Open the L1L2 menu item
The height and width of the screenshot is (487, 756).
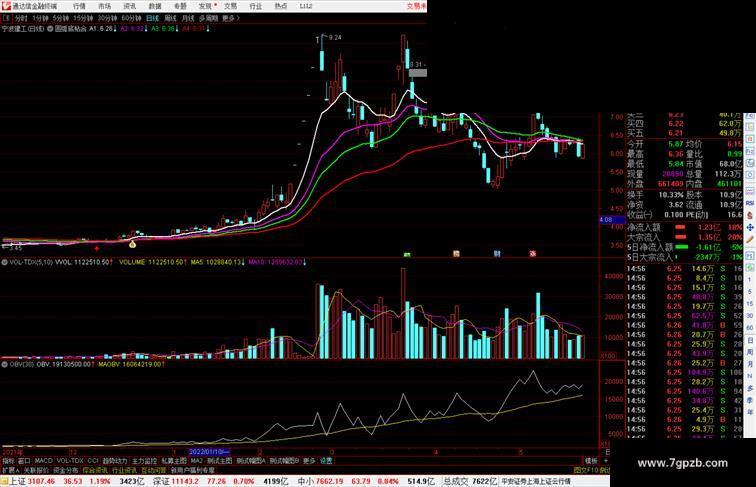(306, 6)
